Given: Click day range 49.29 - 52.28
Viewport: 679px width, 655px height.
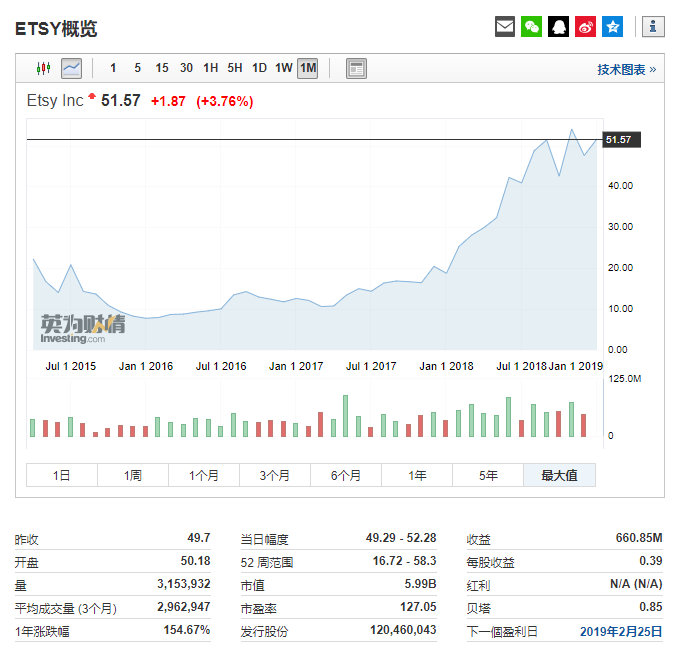Looking at the screenshot, I should (x=401, y=538).
